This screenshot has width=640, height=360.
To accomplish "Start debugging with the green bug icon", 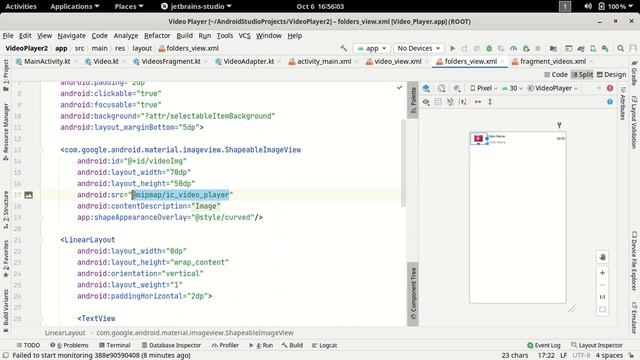I will pyautogui.click(x=489, y=48).
